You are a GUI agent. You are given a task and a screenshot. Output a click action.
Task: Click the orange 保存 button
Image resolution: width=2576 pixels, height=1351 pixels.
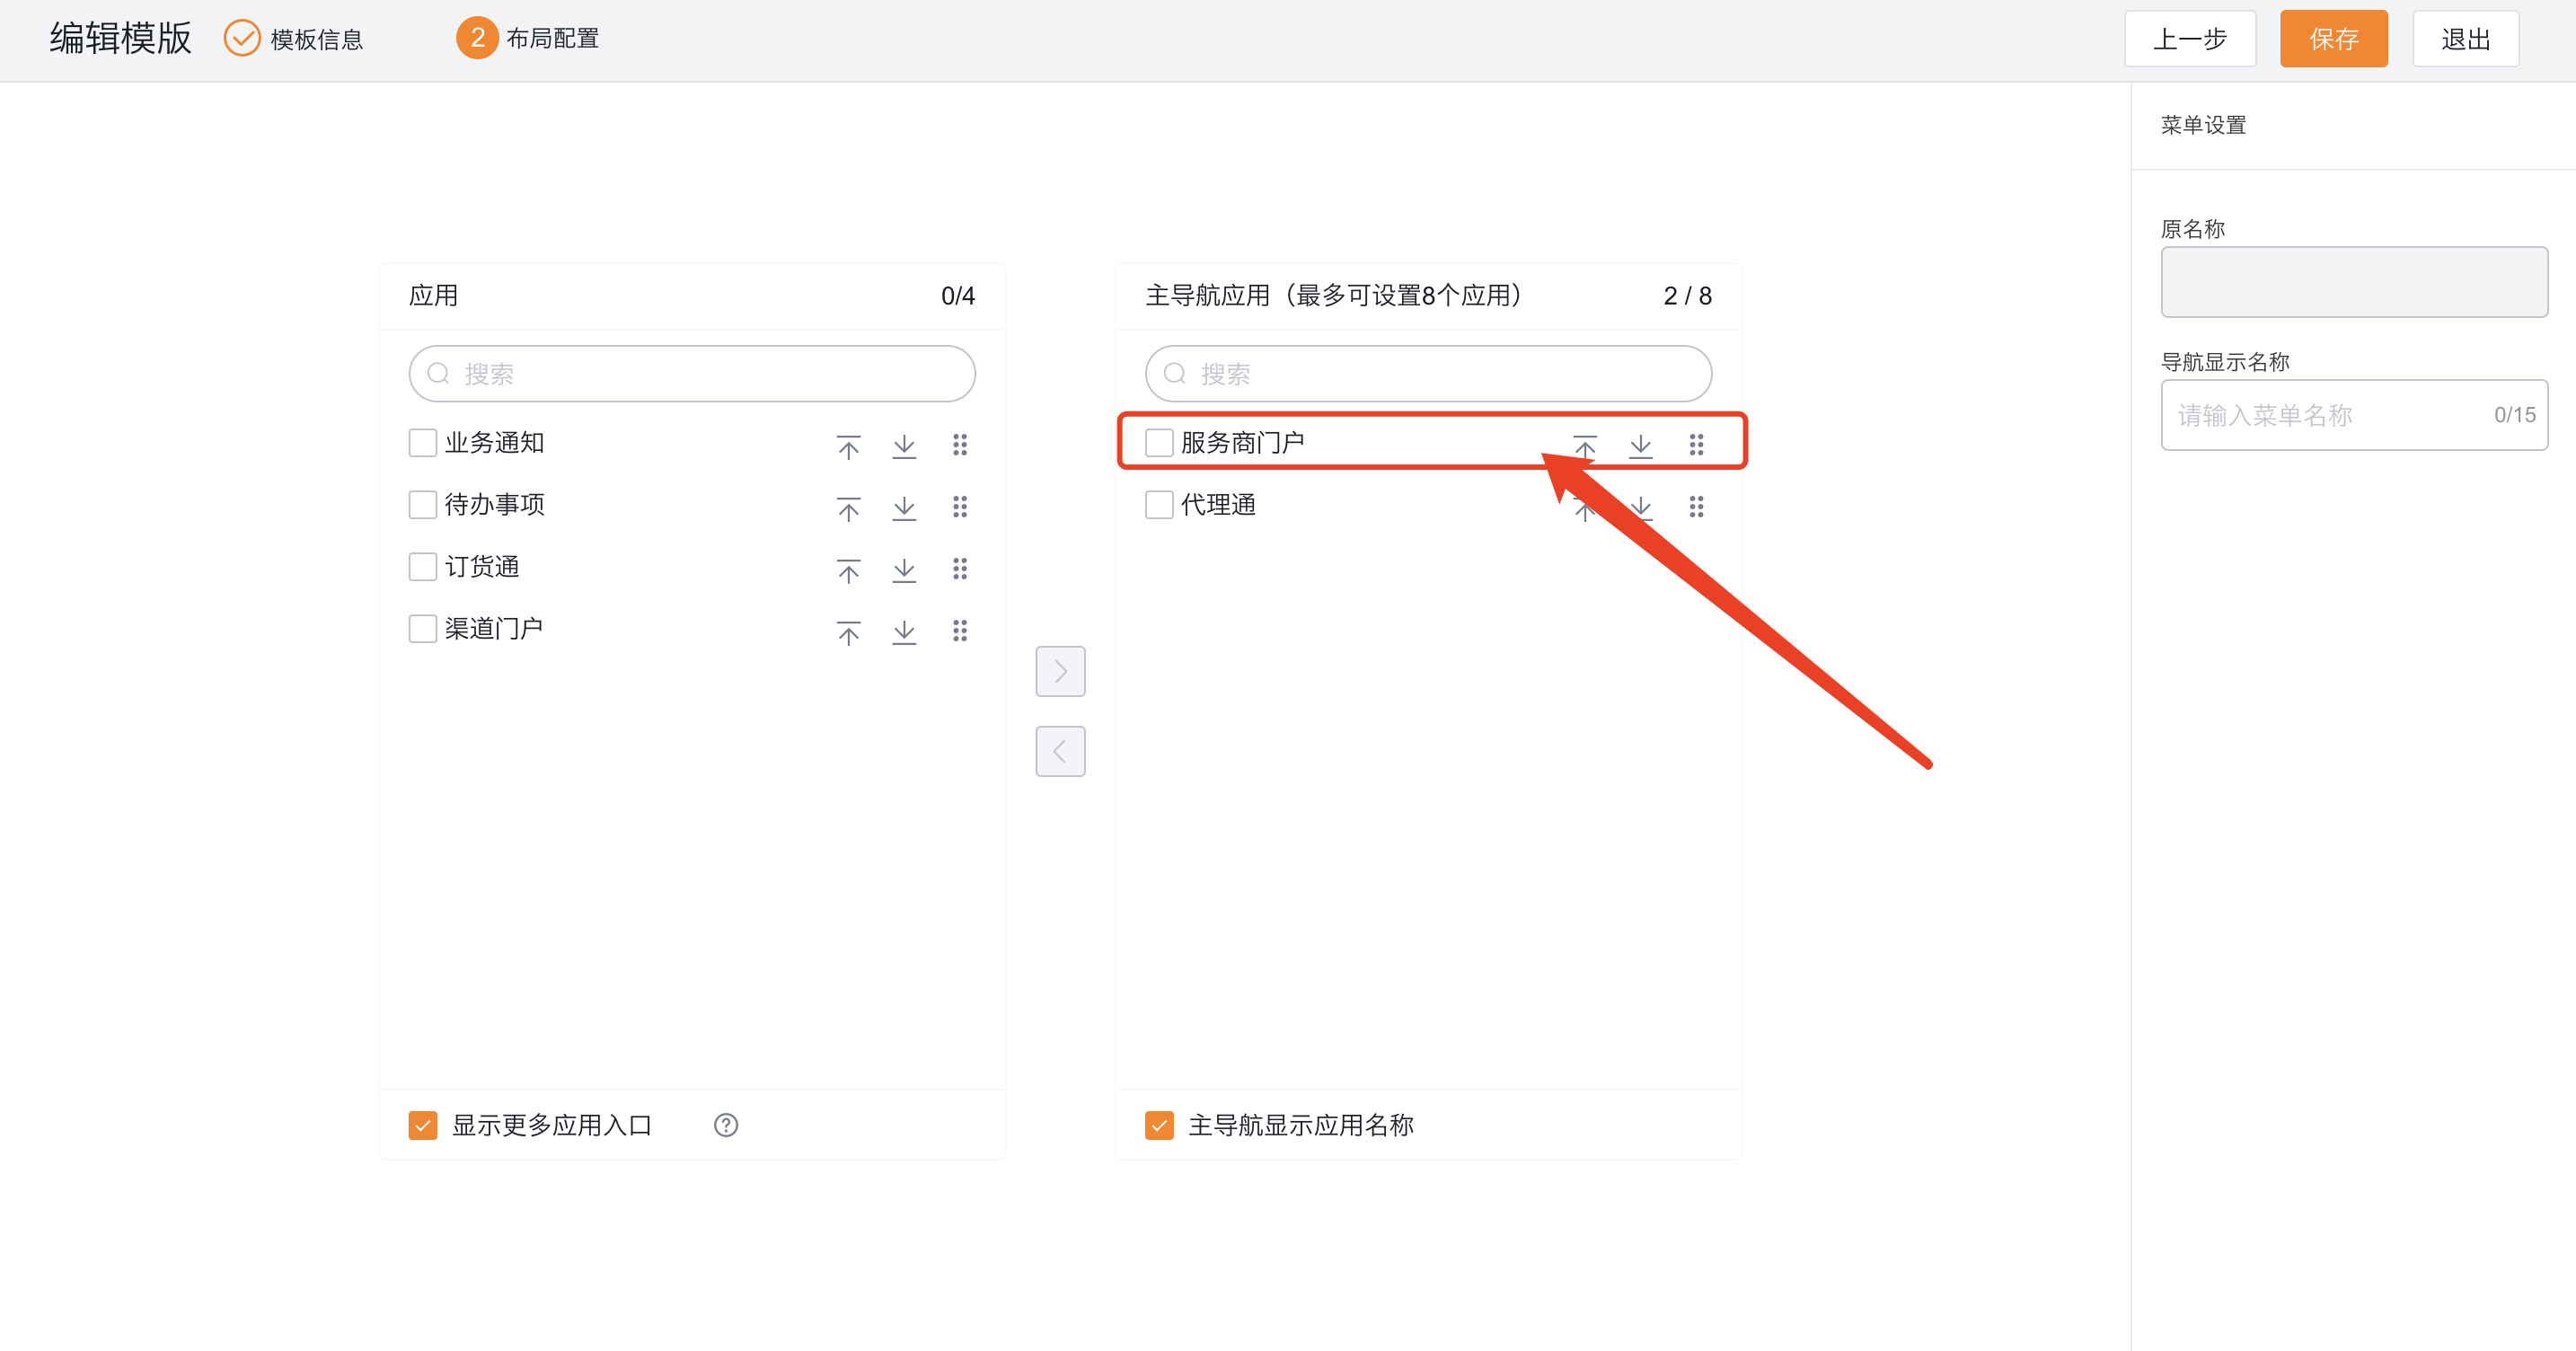click(2334, 39)
